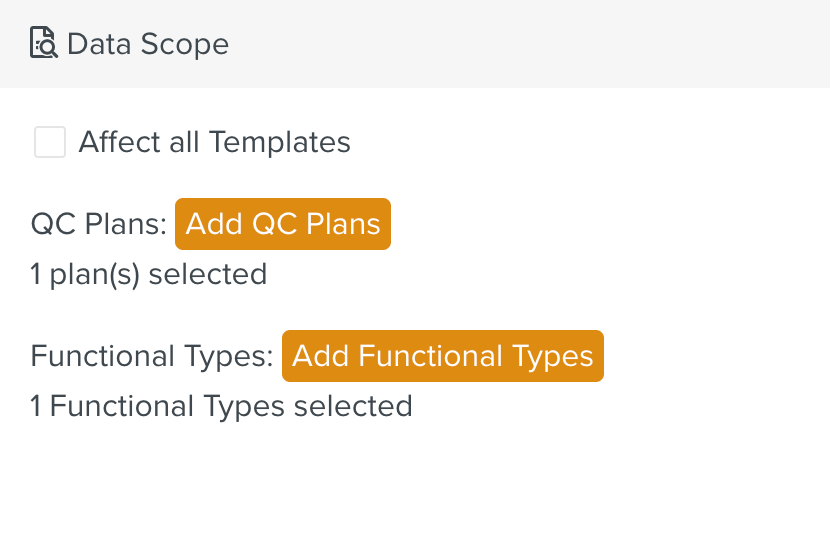Toggle the checkbox beside Affect all Templates
The height and width of the screenshot is (538, 830).
(50, 142)
